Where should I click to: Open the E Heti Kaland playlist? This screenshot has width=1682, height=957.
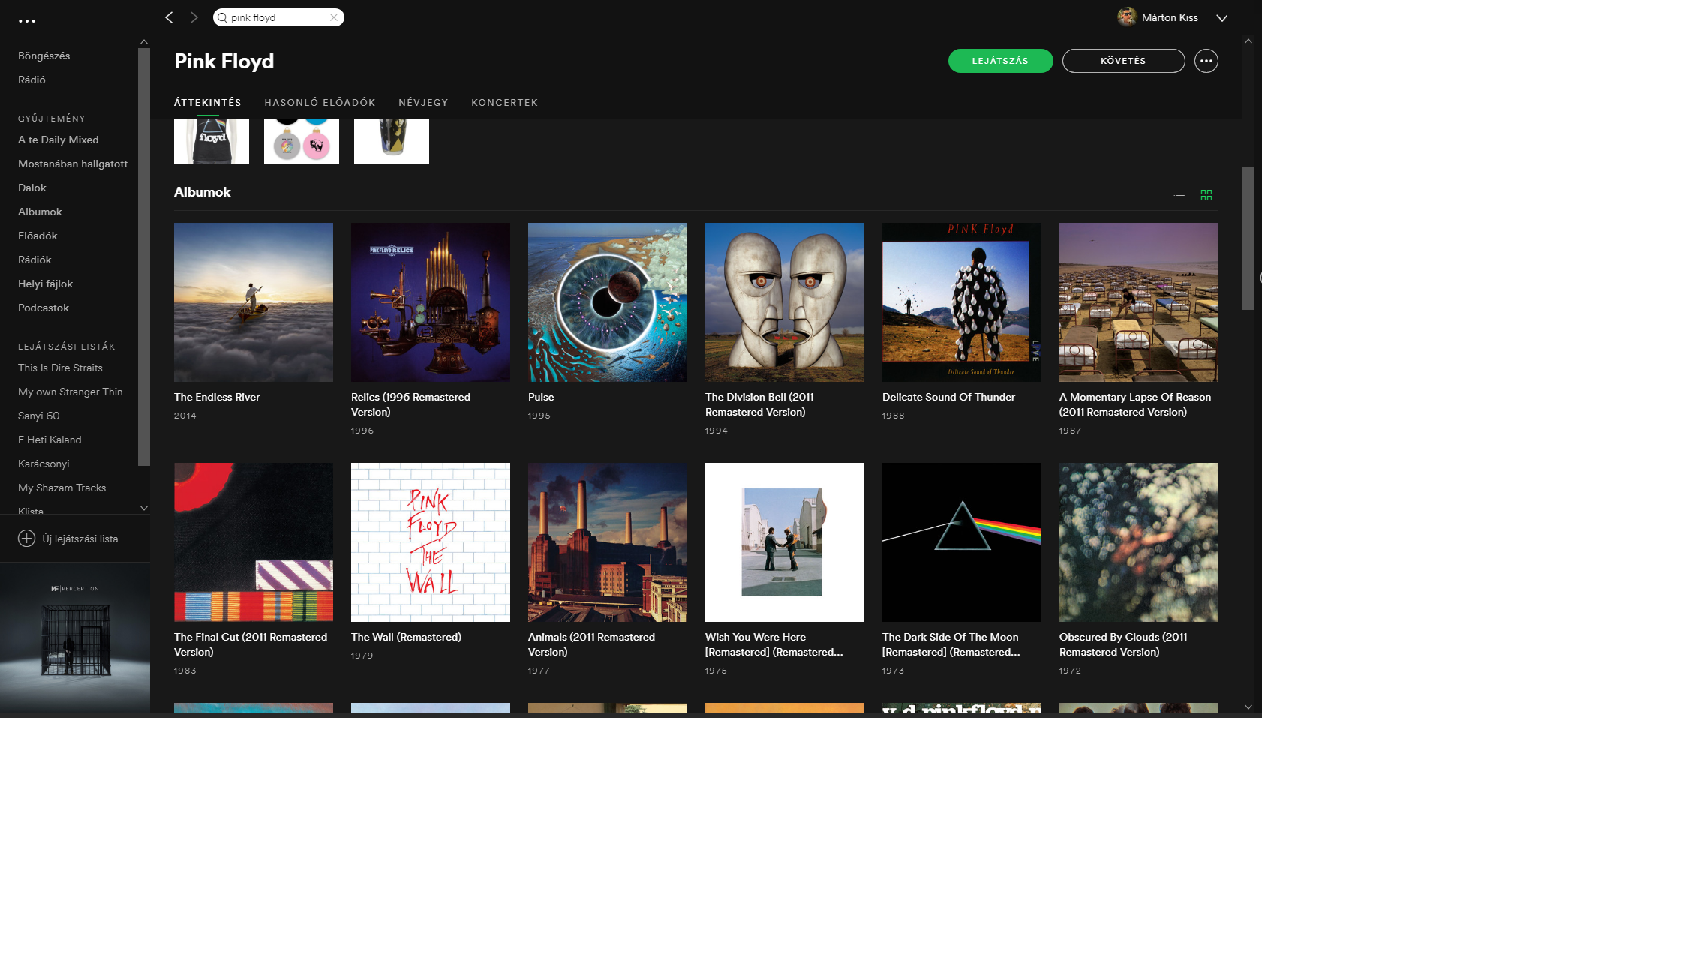click(50, 440)
